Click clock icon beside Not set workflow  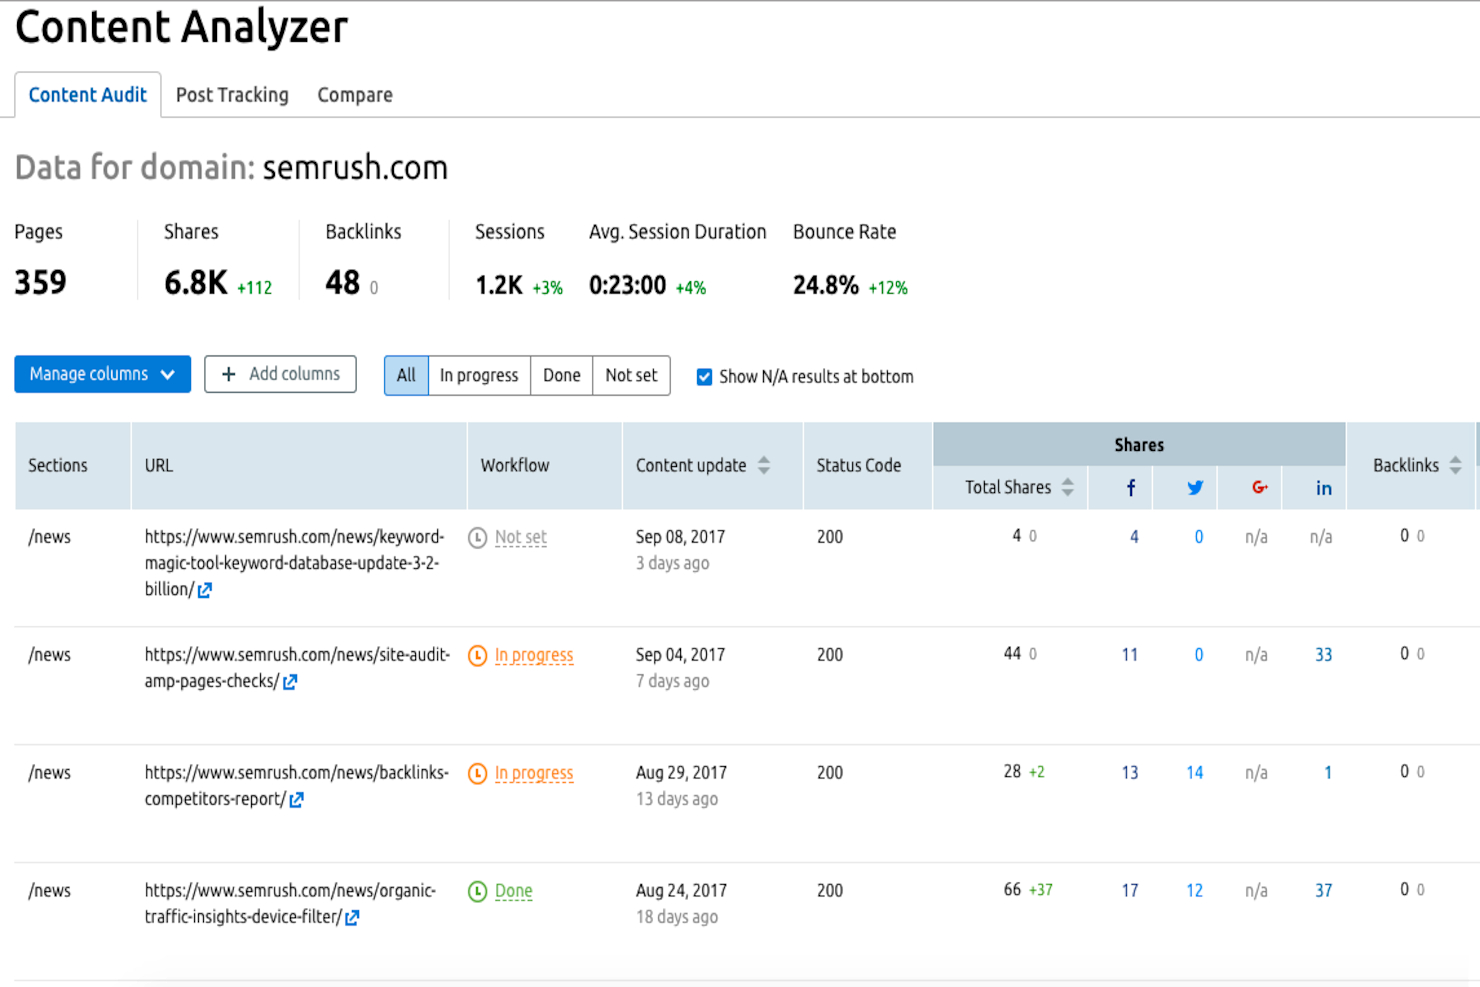(478, 538)
